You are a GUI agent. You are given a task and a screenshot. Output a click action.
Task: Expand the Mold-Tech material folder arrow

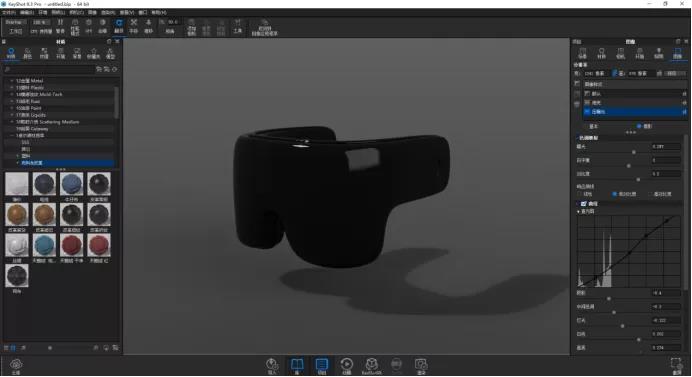[x=12, y=94]
